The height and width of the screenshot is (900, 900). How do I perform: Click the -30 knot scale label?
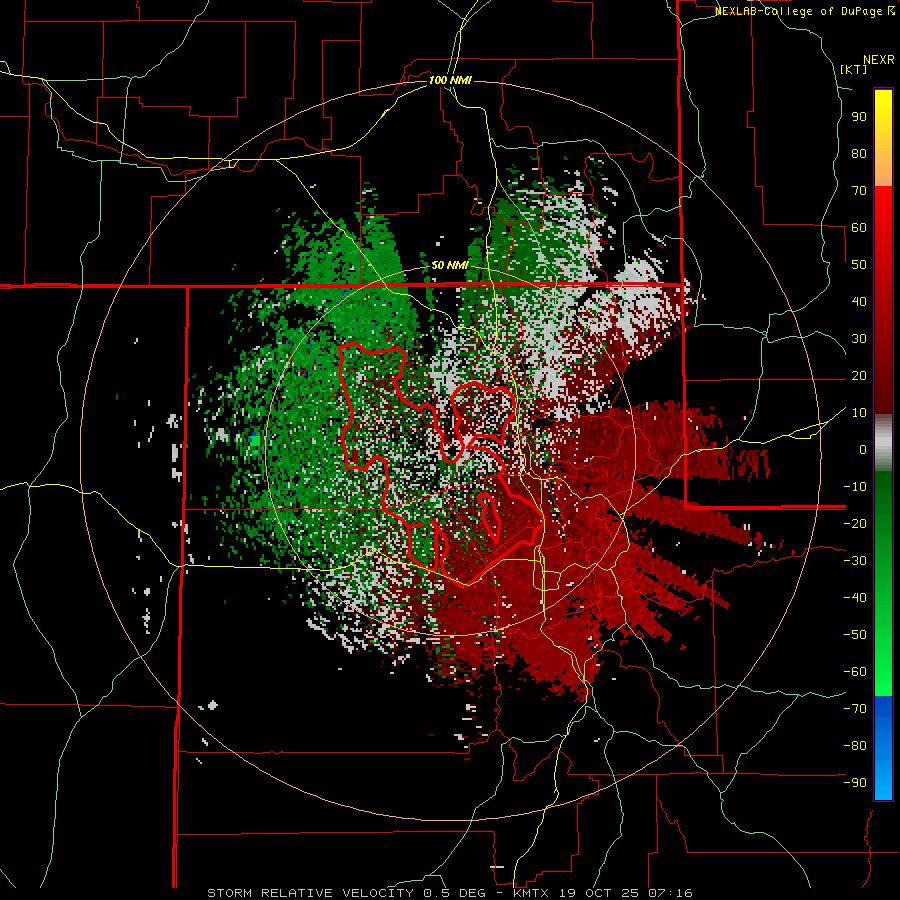[856, 561]
